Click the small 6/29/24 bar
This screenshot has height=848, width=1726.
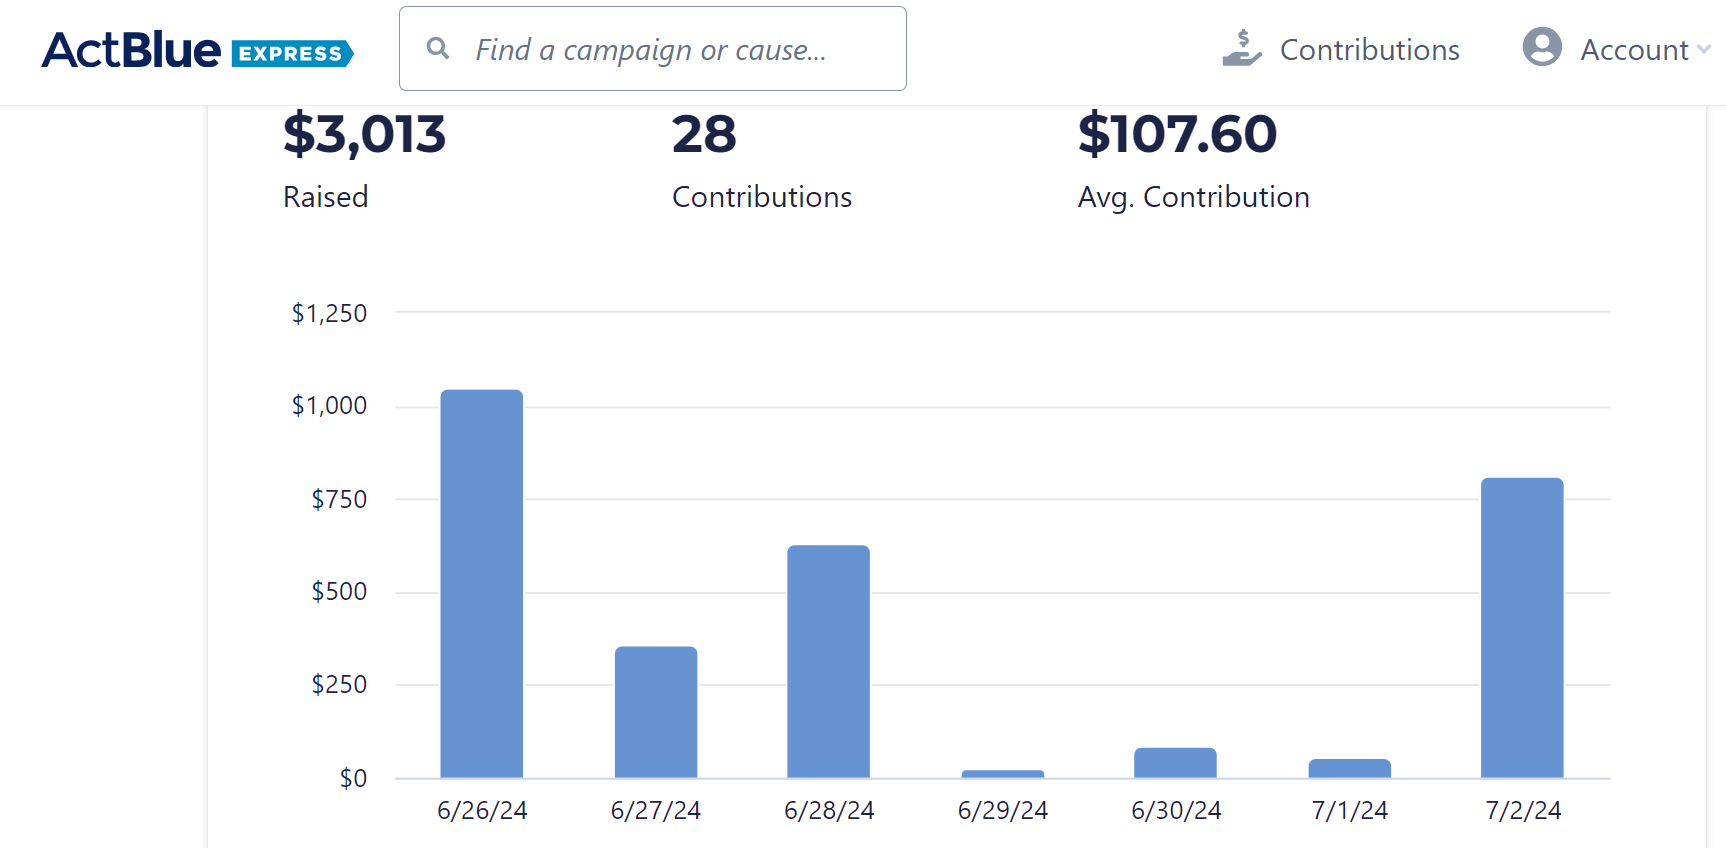pyautogui.click(x=1002, y=774)
